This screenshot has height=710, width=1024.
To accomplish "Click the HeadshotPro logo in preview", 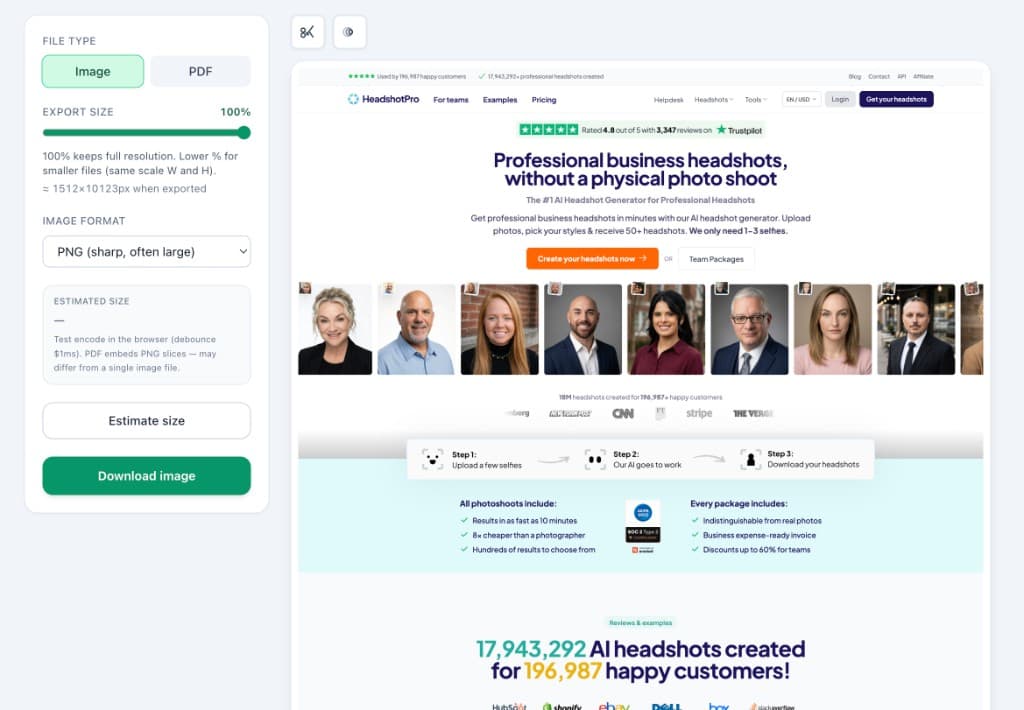I will [x=383, y=99].
